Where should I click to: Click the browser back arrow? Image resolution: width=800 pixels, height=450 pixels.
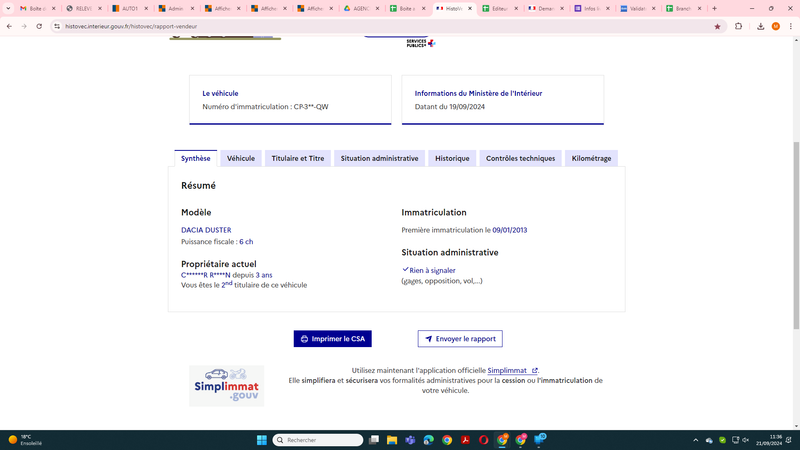point(9,27)
